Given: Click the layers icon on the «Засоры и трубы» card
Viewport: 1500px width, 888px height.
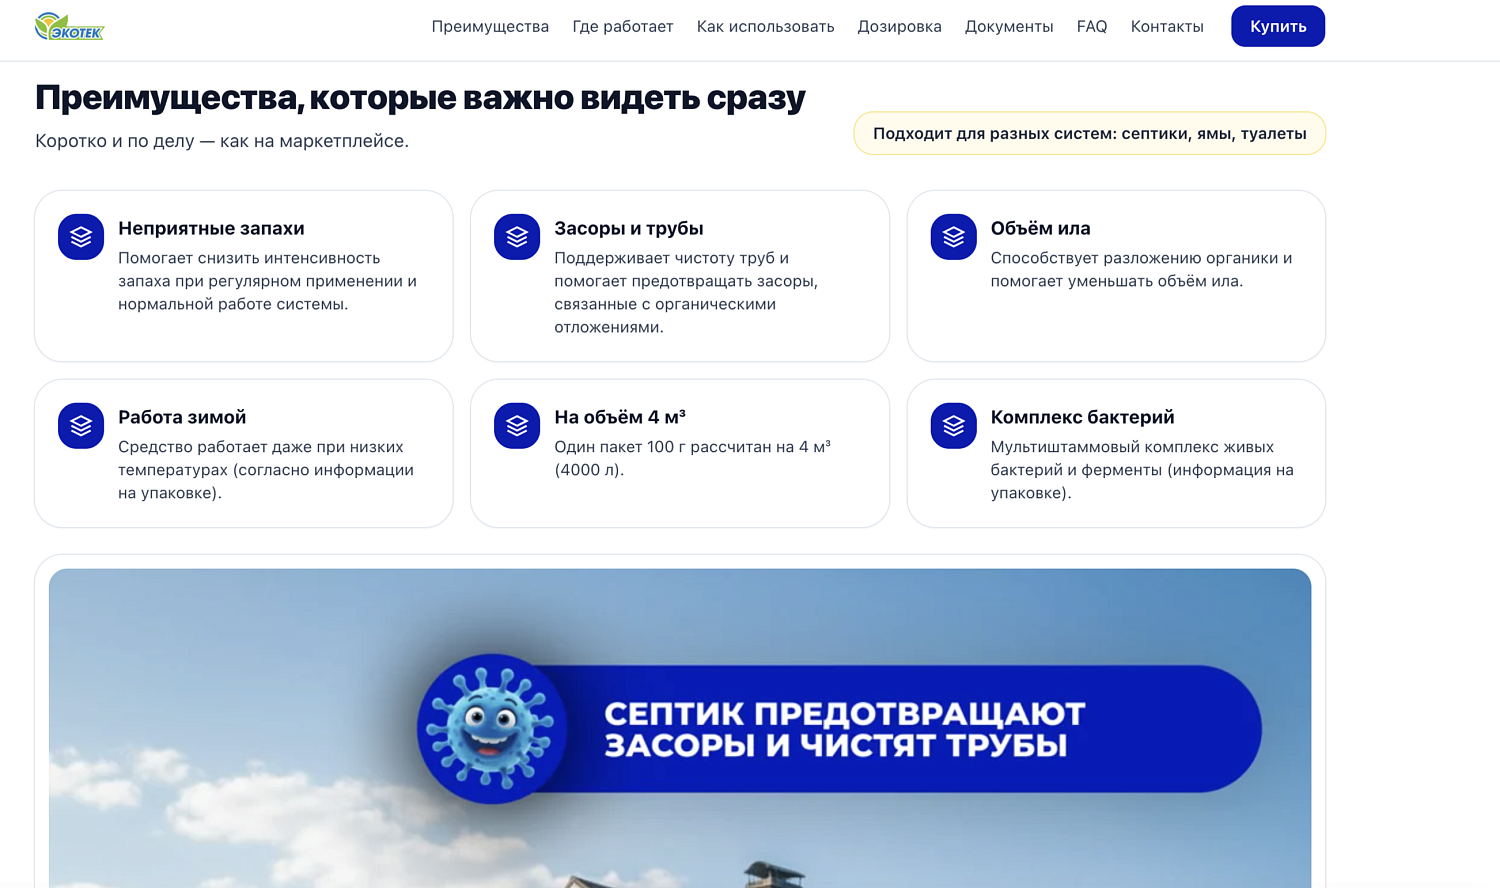Looking at the screenshot, I should [516, 237].
